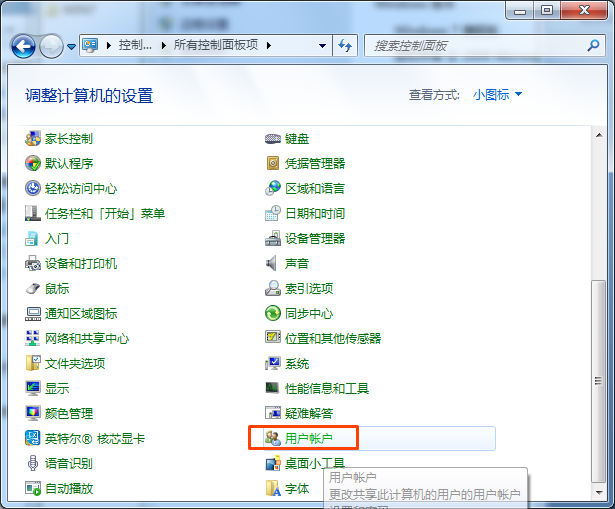
Task: Open the 日期和时间 icon
Action: click(x=273, y=213)
